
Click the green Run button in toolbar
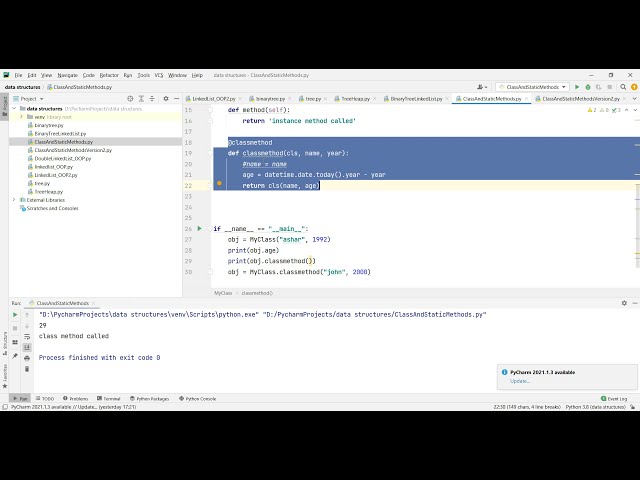point(577,87)
